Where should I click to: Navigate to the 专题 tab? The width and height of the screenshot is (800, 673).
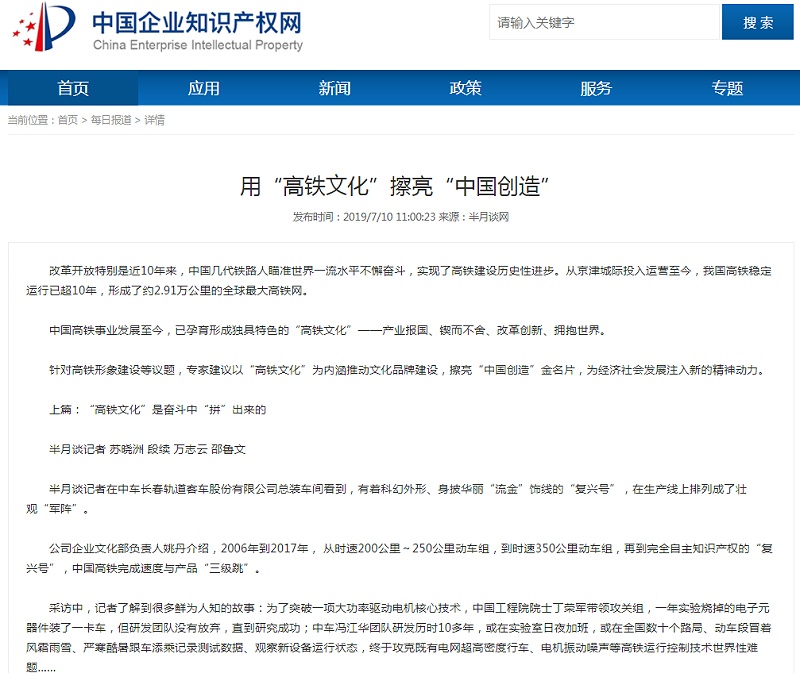727,88
